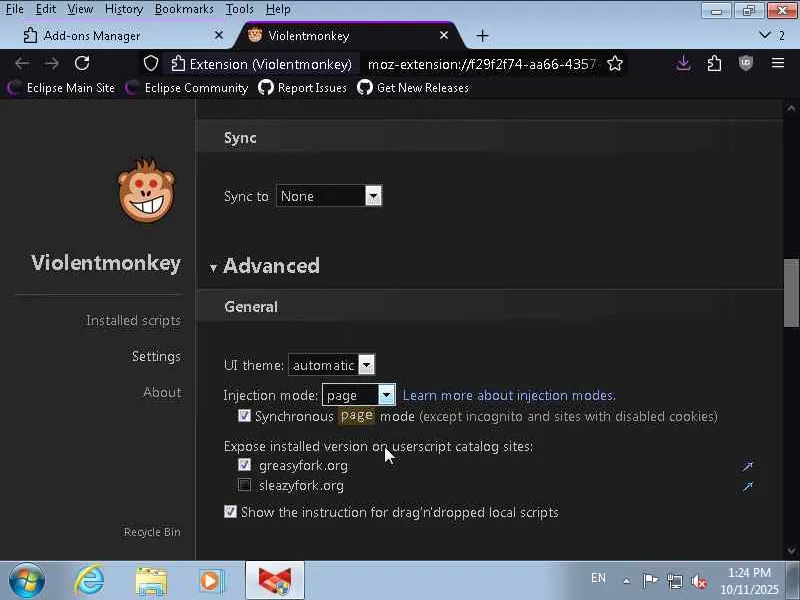Close the Violentmonkey tab

pyautogui.click(x=444, y=35)
